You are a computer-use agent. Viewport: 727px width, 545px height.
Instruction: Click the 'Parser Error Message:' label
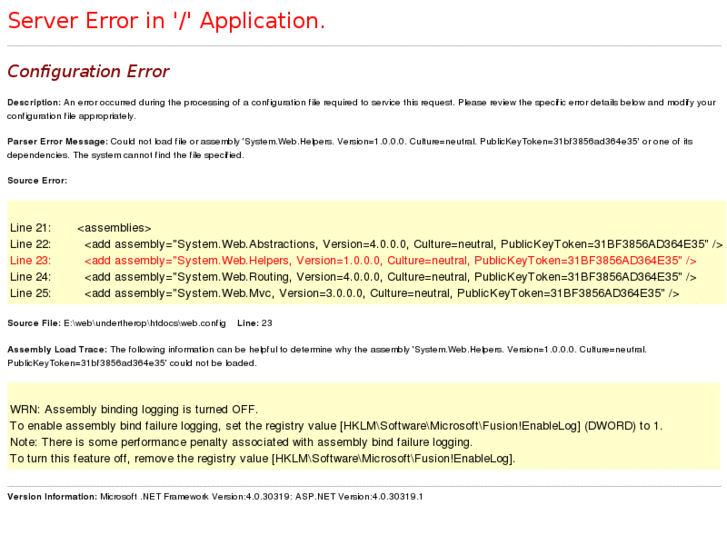[x=57, y=141]
